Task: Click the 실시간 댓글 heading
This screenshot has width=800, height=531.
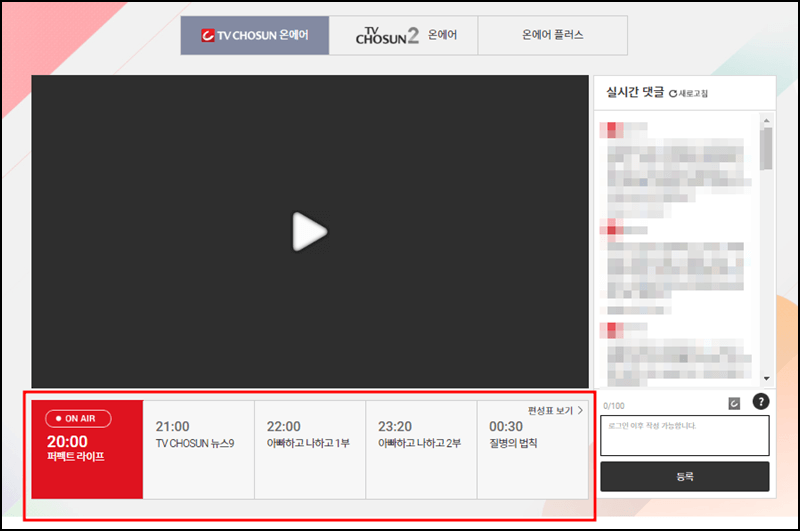Action: 635,92
